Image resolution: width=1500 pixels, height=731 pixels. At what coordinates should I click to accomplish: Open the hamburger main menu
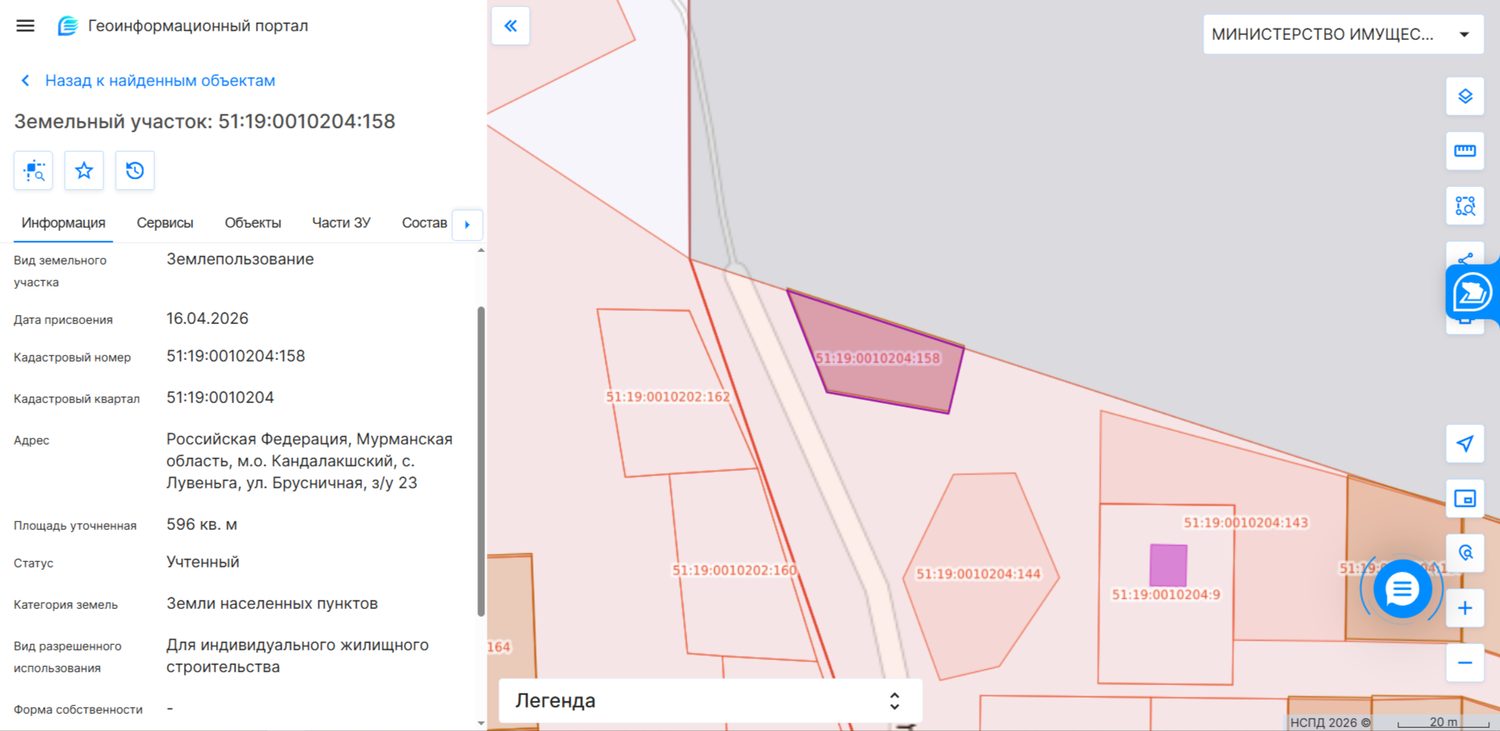pyautogui.click(x=25, y=26)
